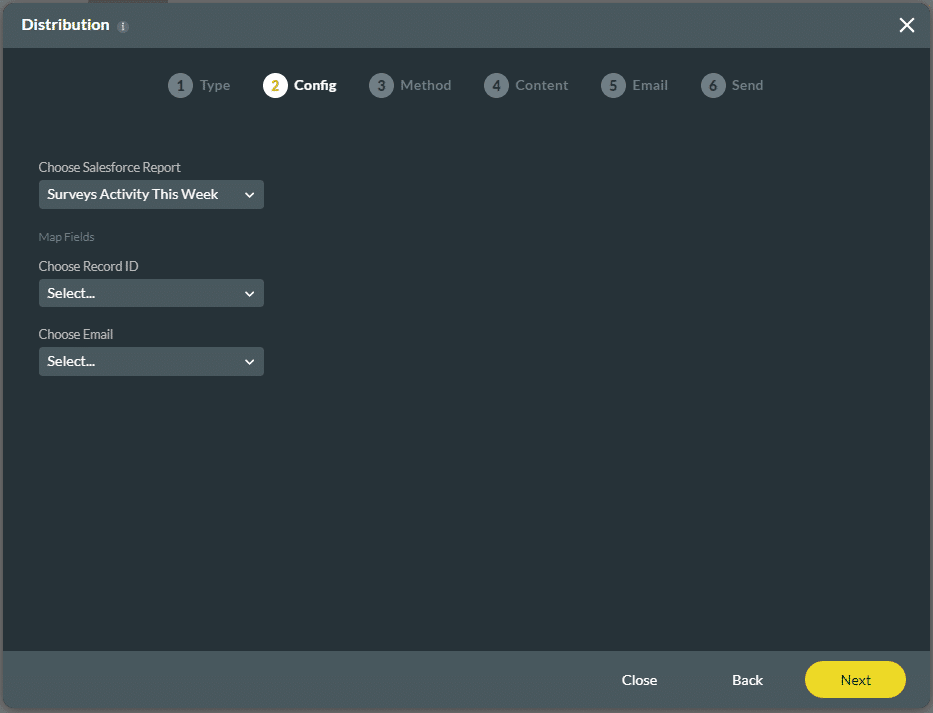The width and height of the screenshot is (933, 713).
Task: Navigate to the Send step label
Action: (x=747, y=86)
